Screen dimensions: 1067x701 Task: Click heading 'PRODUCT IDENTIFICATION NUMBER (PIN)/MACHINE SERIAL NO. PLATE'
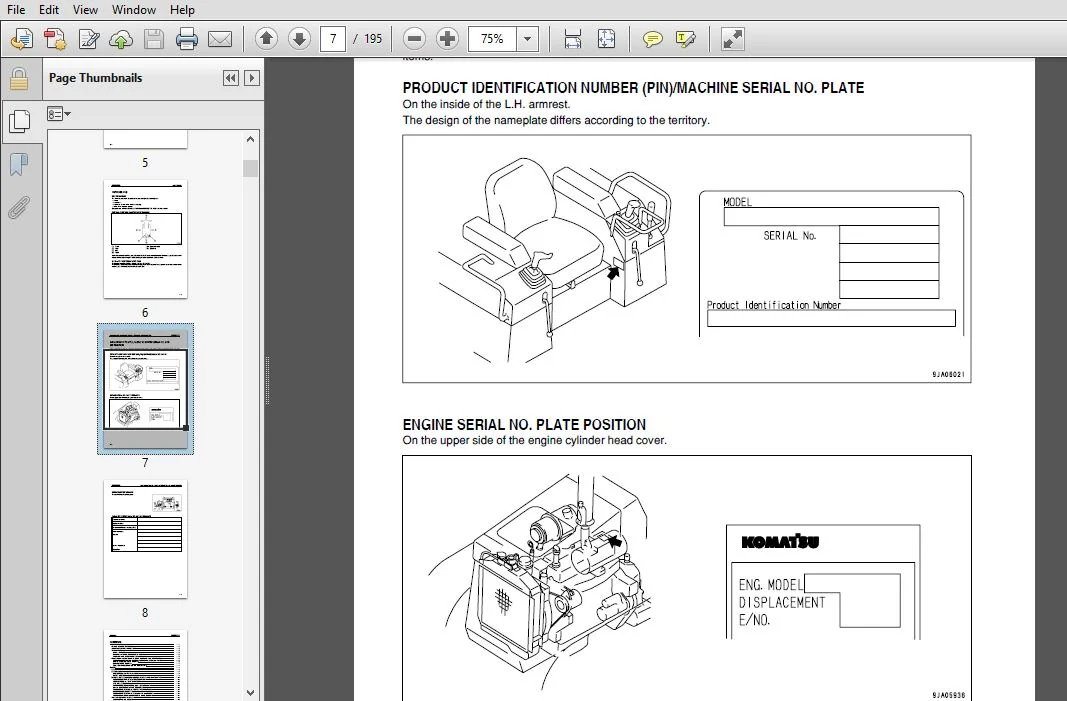[x=634, y=88]
